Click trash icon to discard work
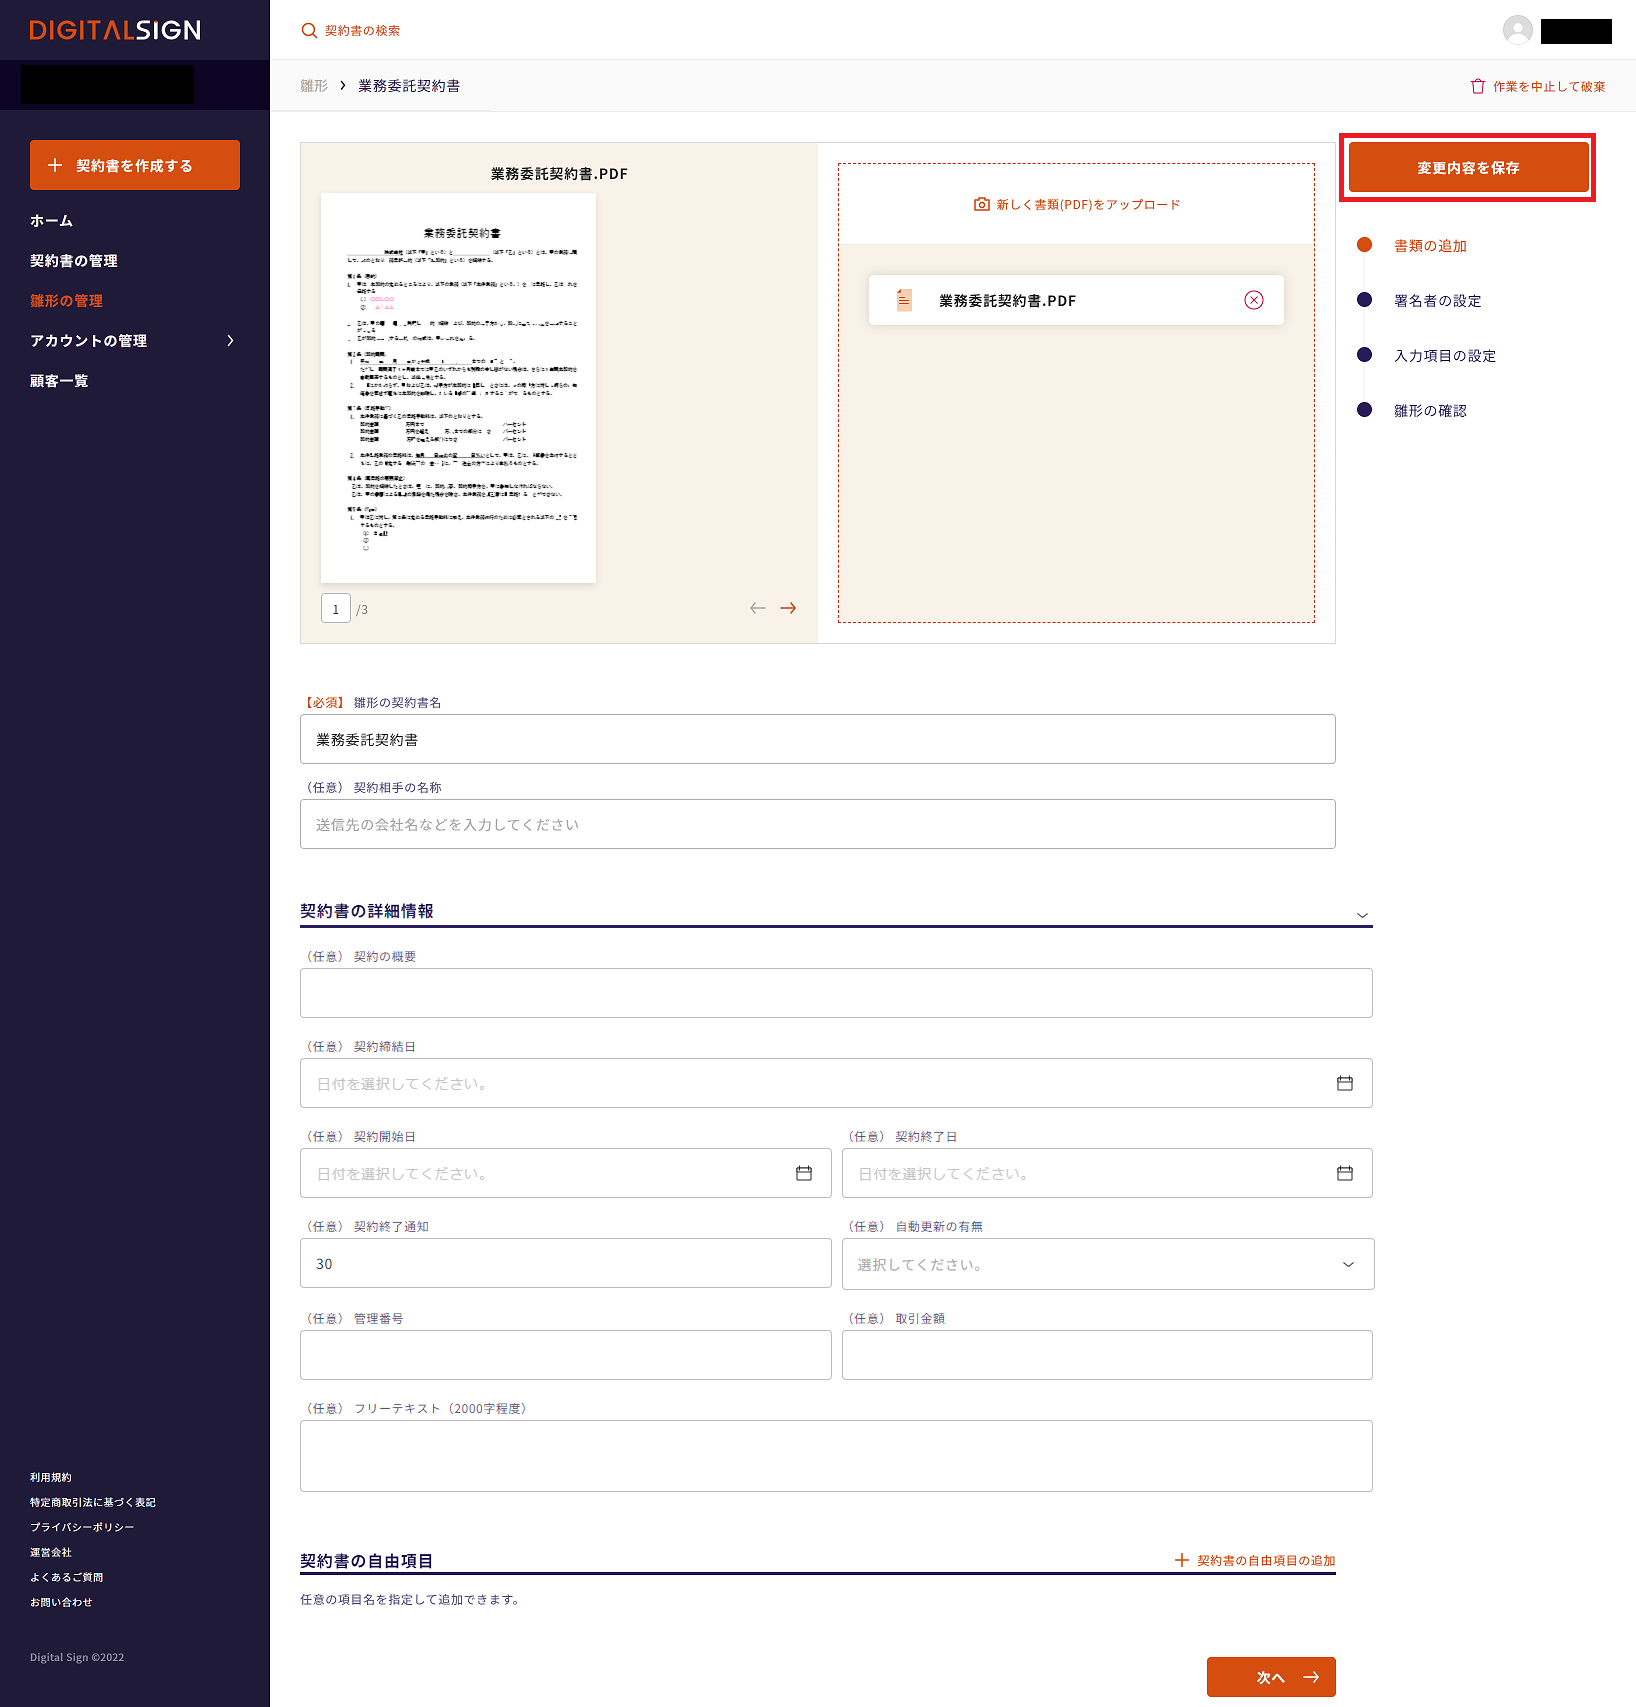The height and width of the screenshot is (1707, 1636). pyautogui.click(x=1477, y=87)
